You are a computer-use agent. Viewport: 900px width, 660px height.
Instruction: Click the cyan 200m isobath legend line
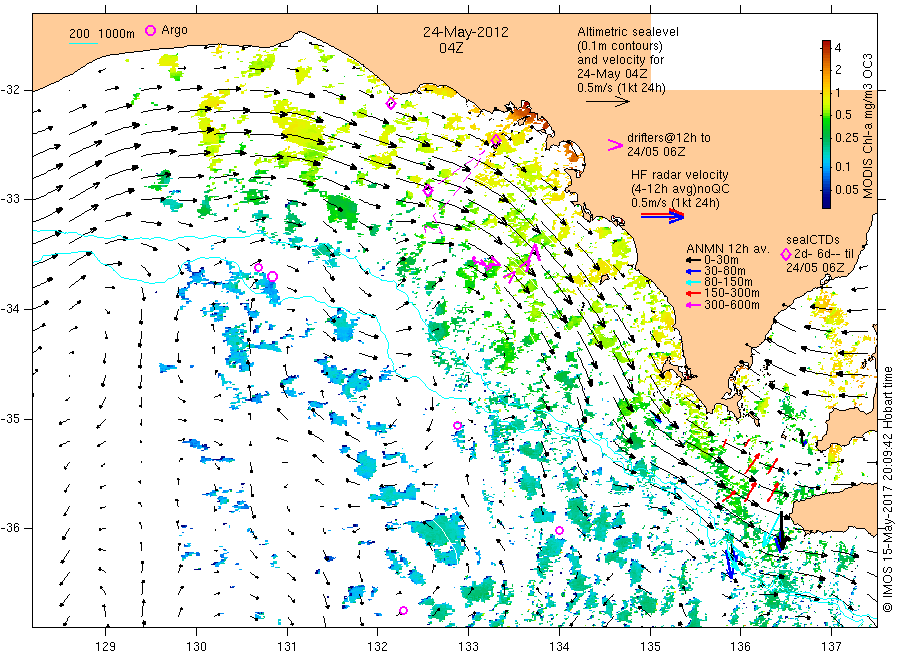(x=83, y=43)
